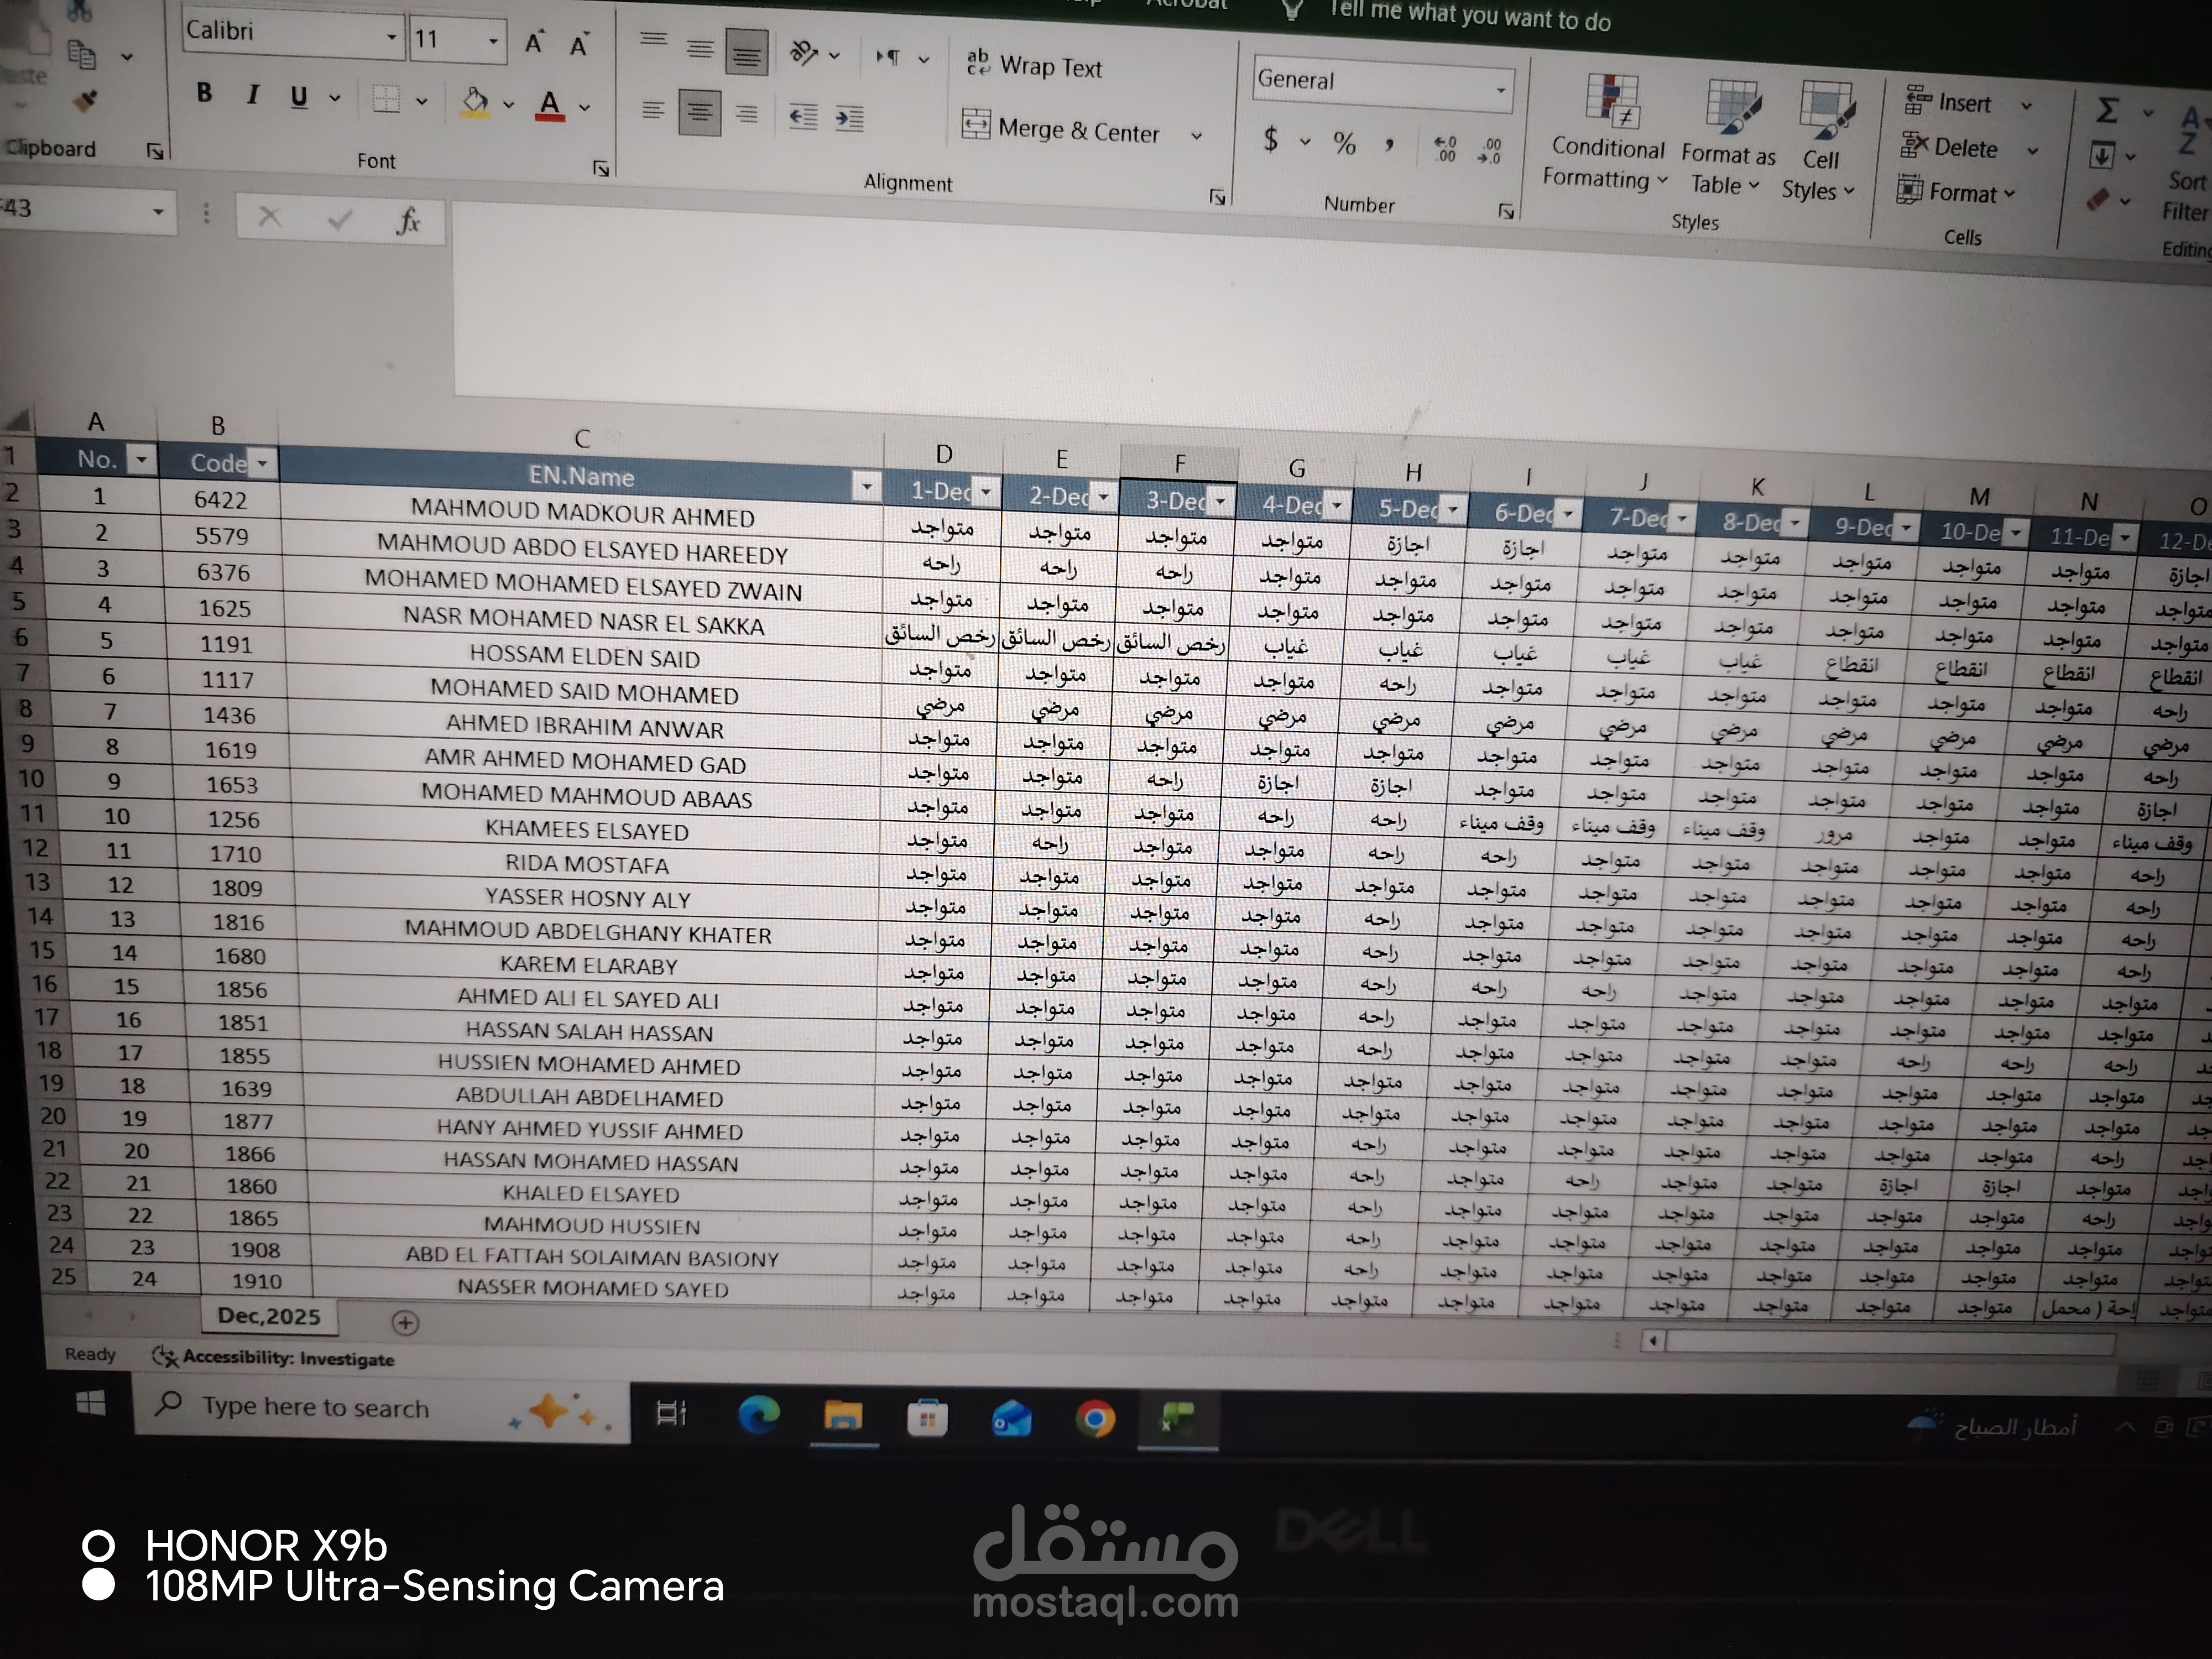Toggle Italic formatting
The width and height of the screenshot is (2212, 1659).
coord(253,95)
